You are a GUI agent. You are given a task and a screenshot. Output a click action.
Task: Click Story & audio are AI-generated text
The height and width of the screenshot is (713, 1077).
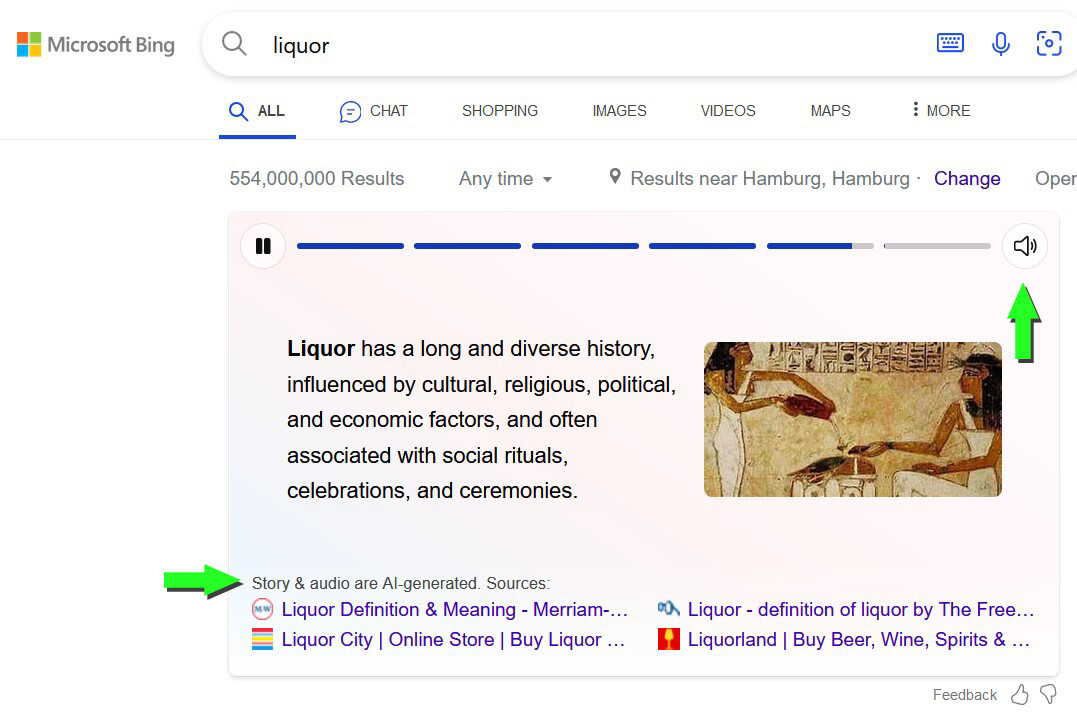click(365, 583)
